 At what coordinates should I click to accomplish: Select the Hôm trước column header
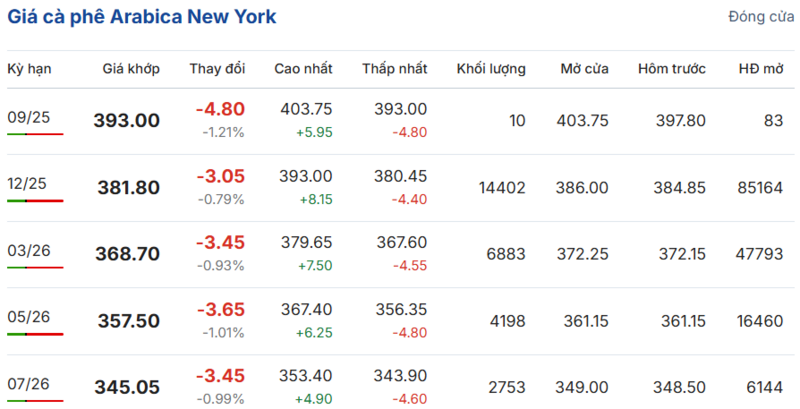pyautogui.click(x=671, y=69)
